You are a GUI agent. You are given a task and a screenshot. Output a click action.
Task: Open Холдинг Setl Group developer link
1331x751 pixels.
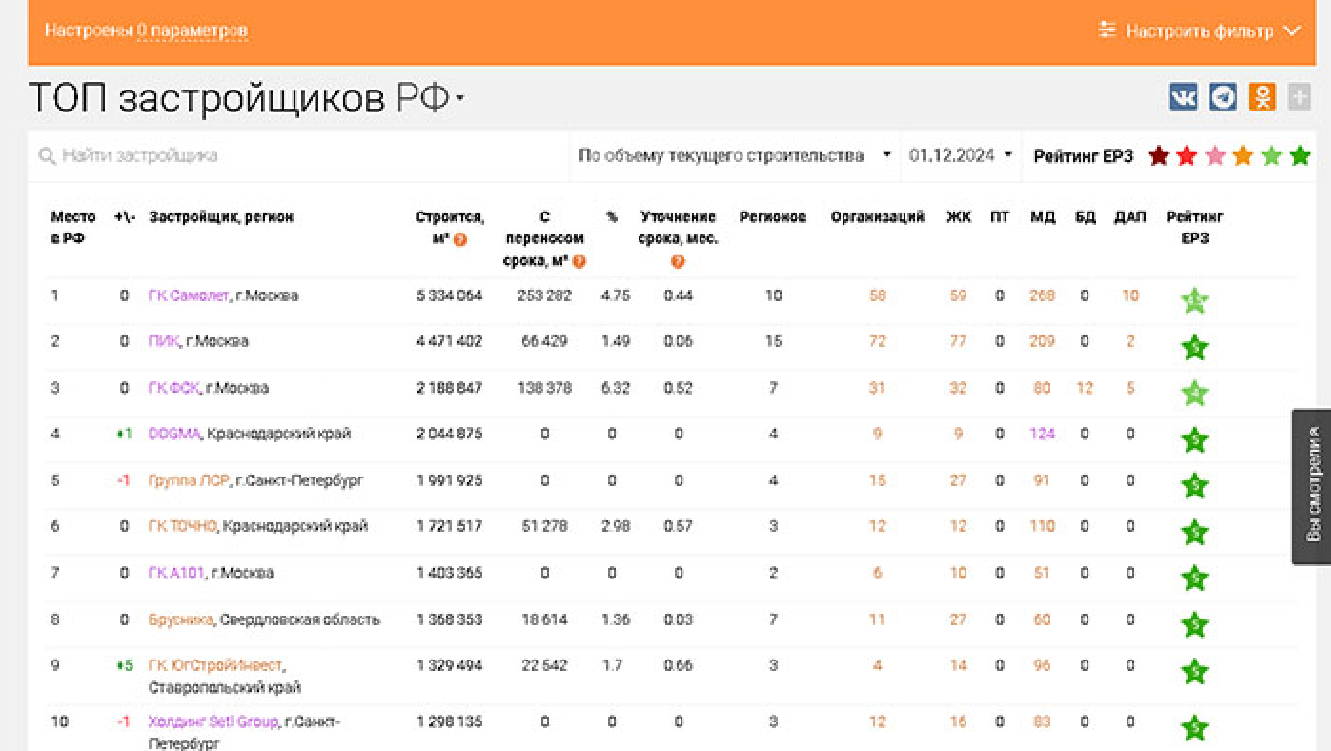[214, 722]
